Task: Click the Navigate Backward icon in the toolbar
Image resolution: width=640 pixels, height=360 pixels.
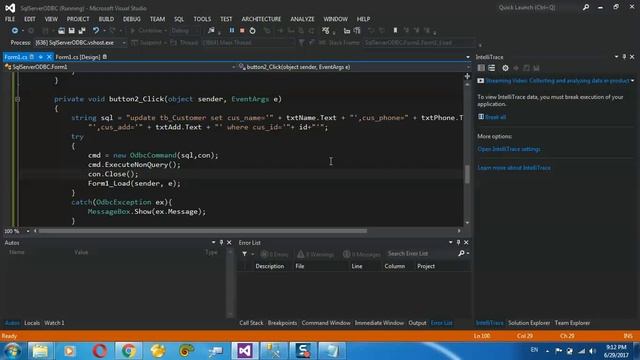Action: pyautogui.click(x=15, y=31)
